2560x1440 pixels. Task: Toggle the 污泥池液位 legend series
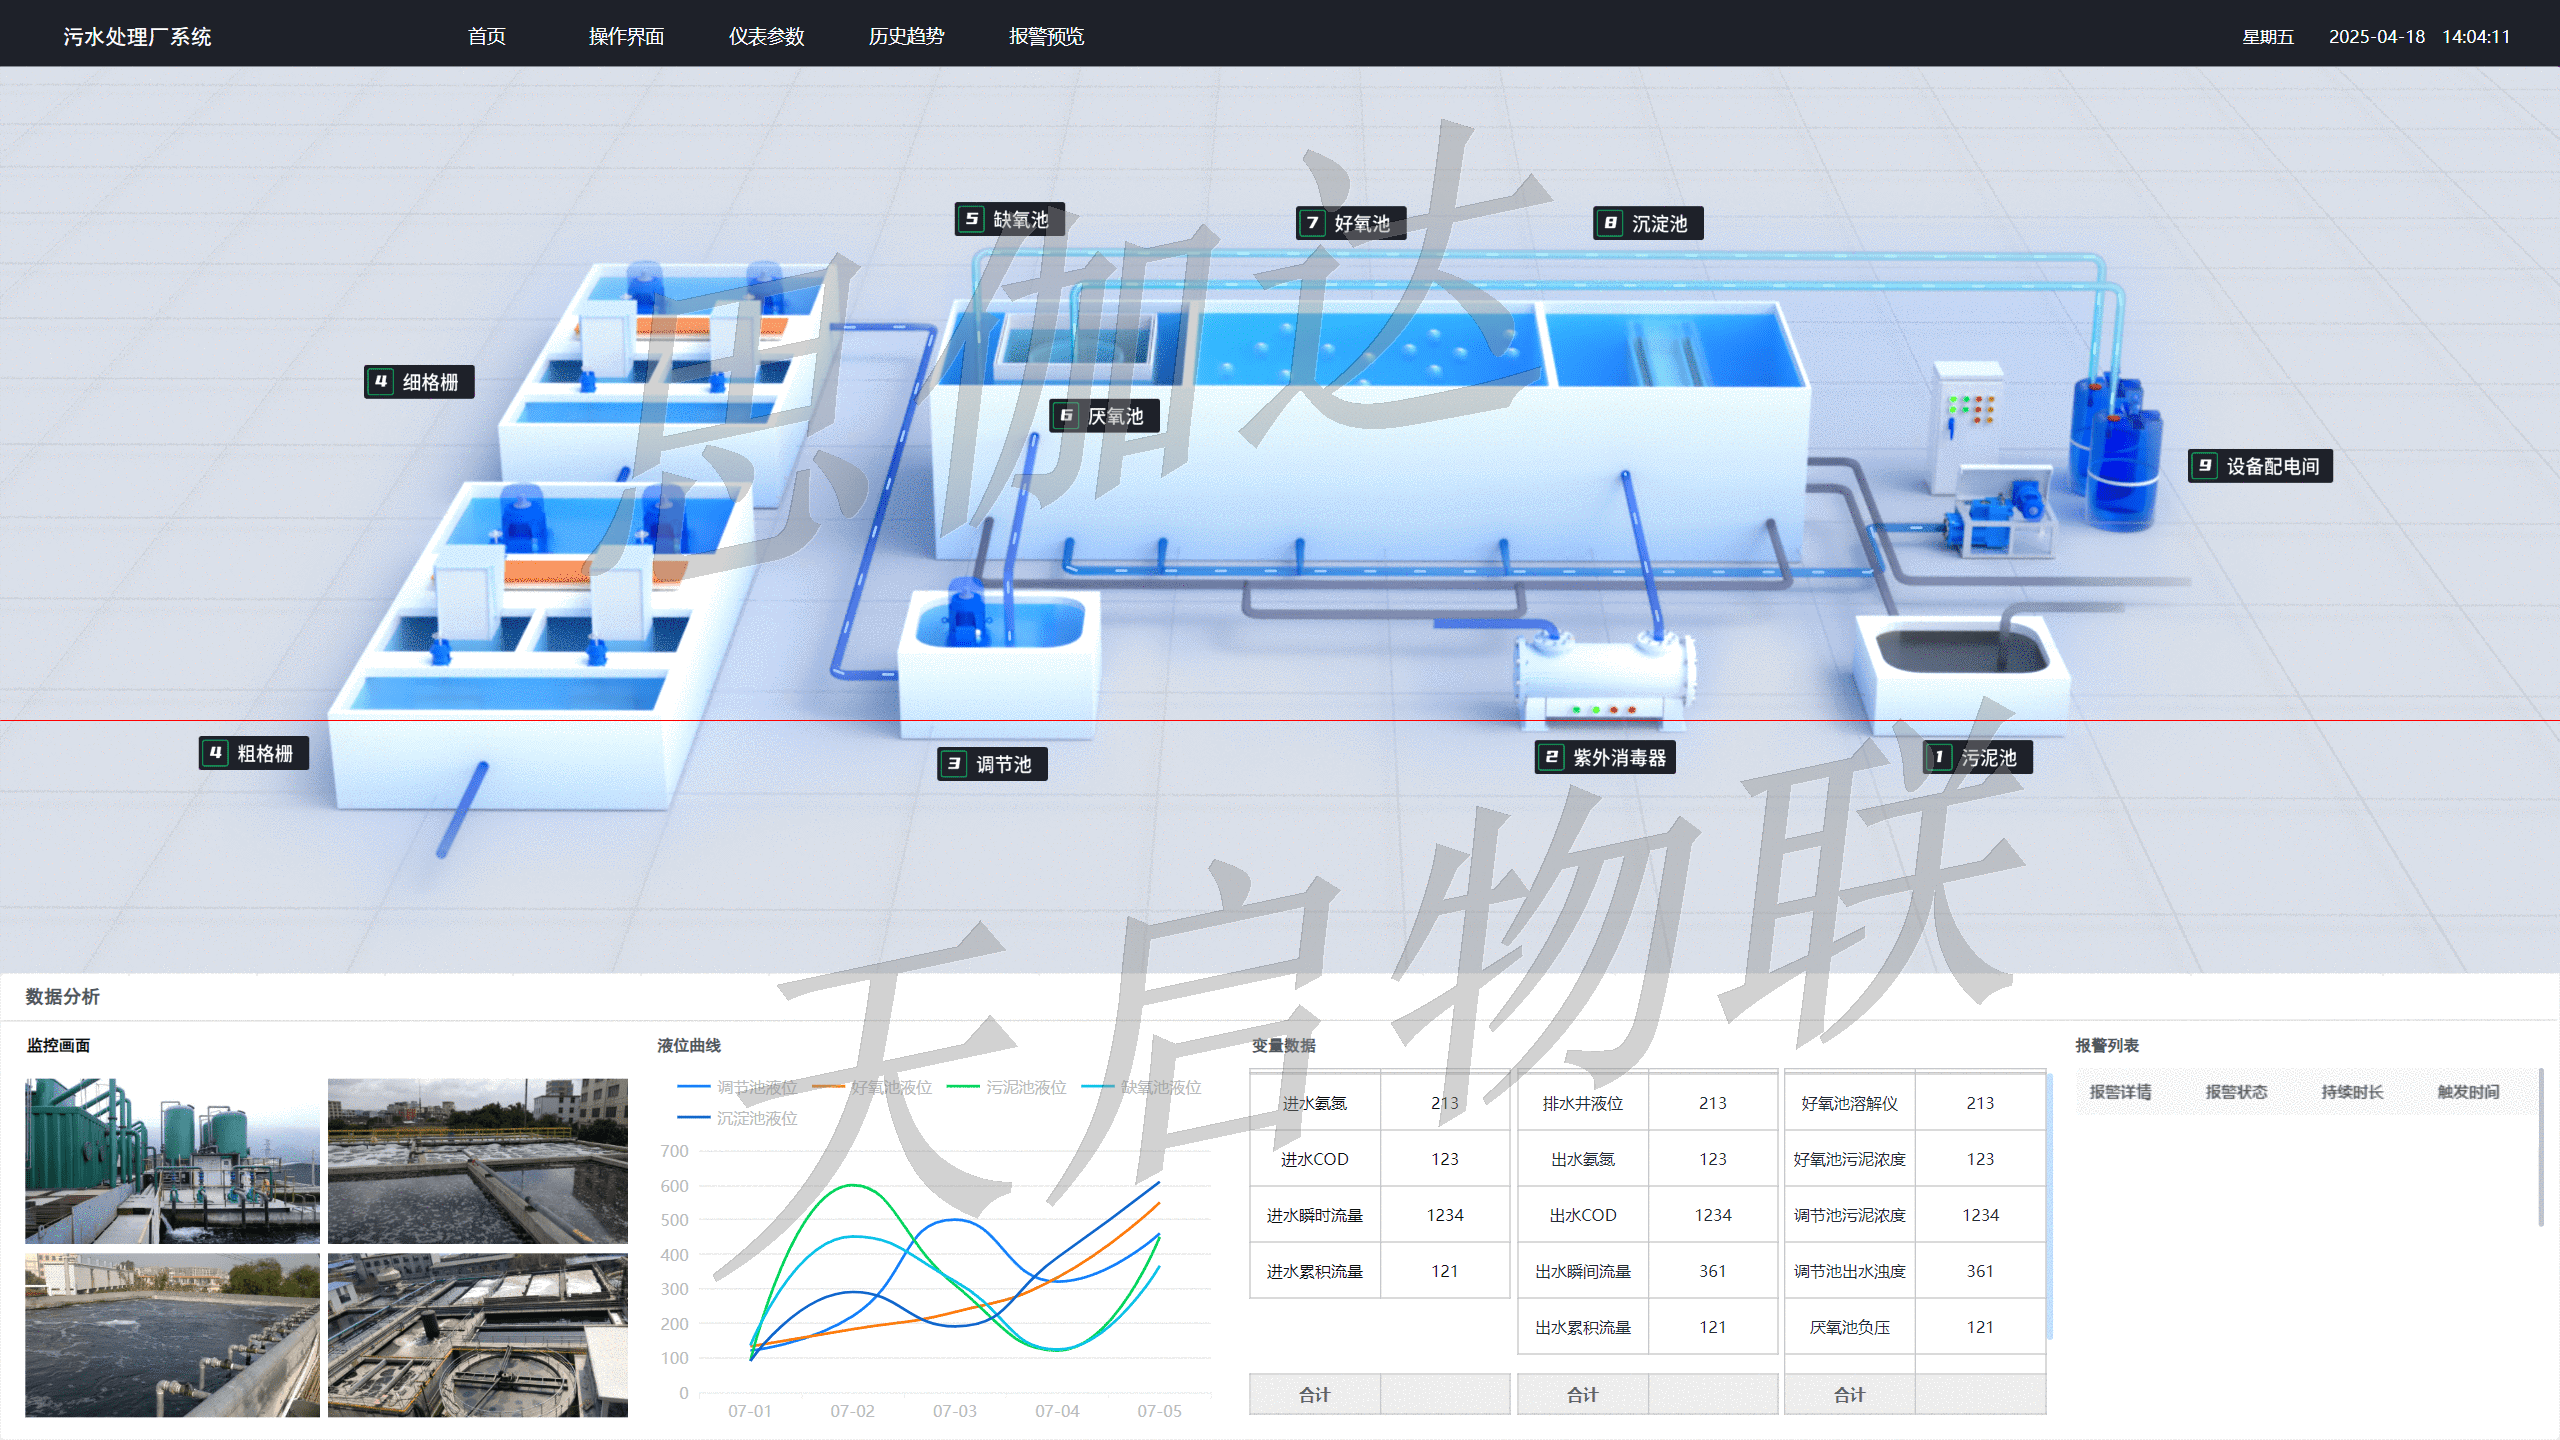coord(1006,1087)
